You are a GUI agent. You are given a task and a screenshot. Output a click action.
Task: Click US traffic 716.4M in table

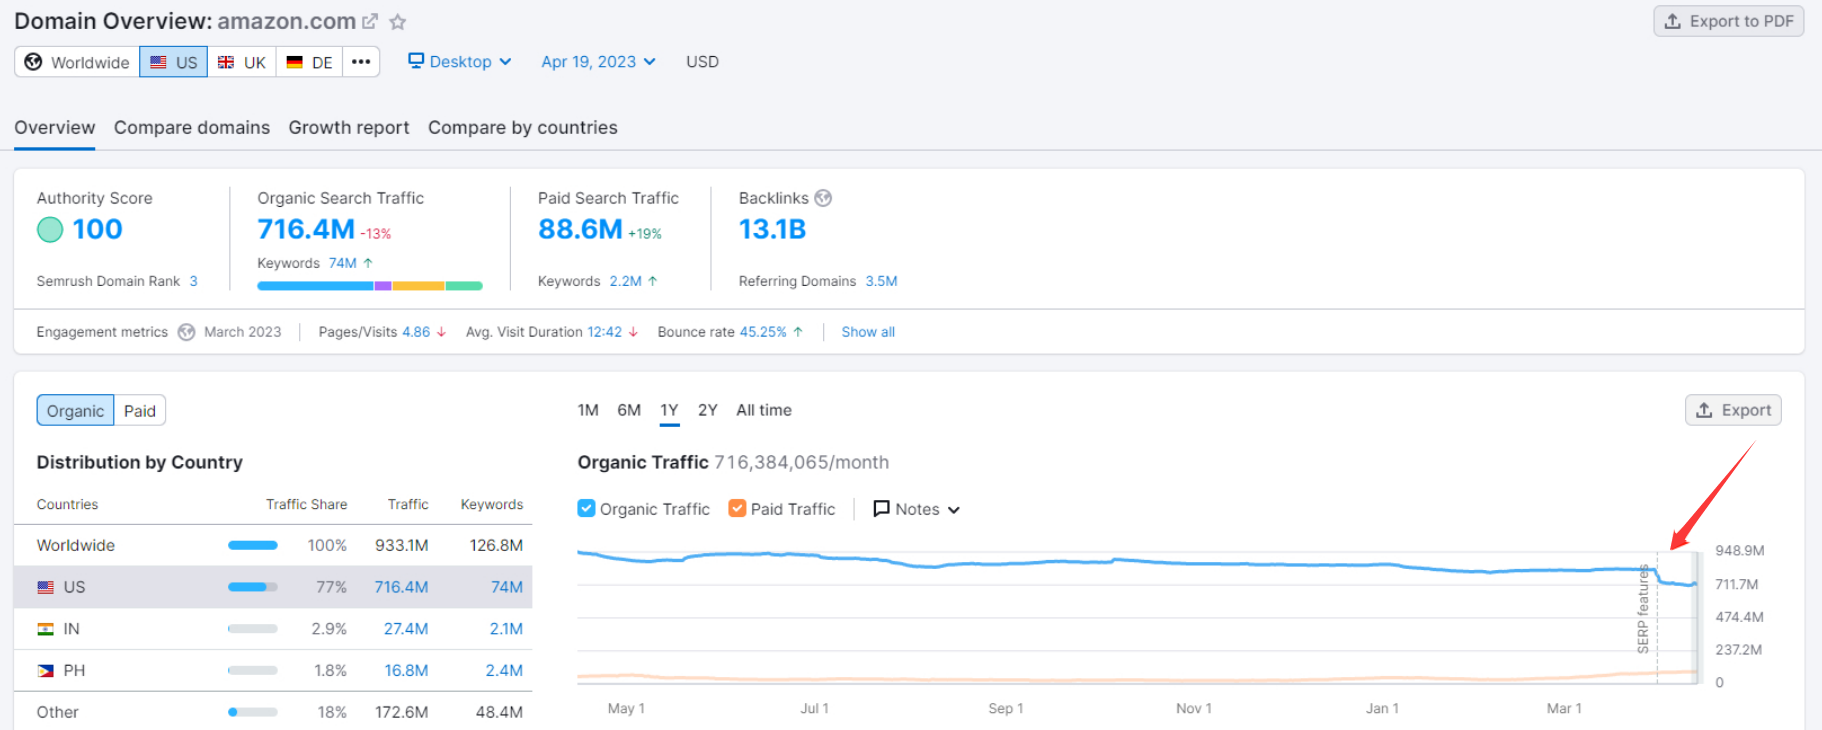click(x=401, y=587)
